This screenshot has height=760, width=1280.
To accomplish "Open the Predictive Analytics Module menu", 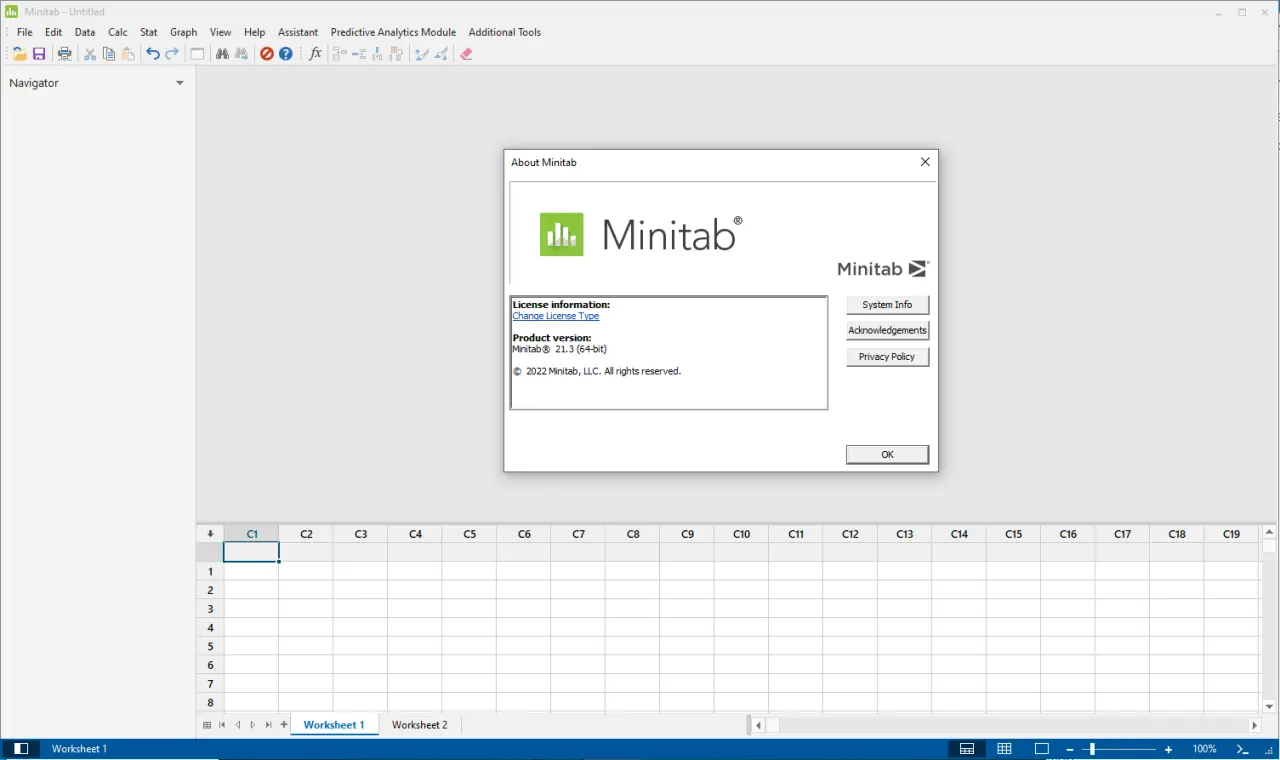I will click(393, 32).
